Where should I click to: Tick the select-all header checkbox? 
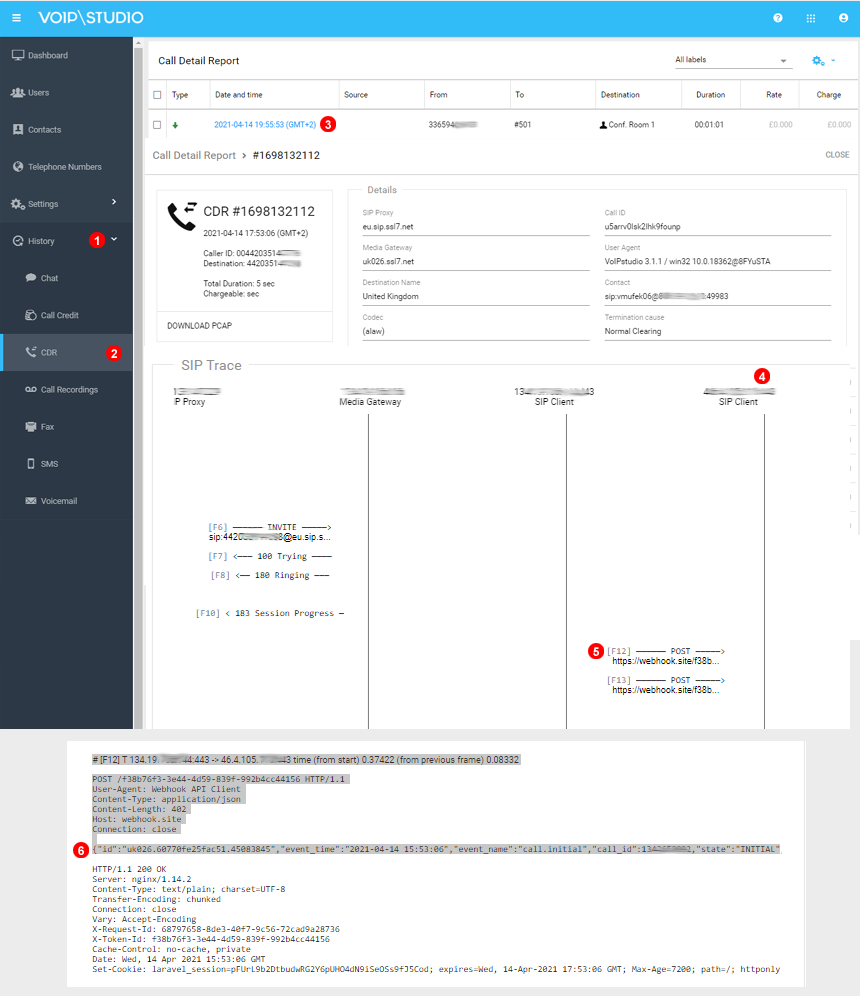pos(158,95)
